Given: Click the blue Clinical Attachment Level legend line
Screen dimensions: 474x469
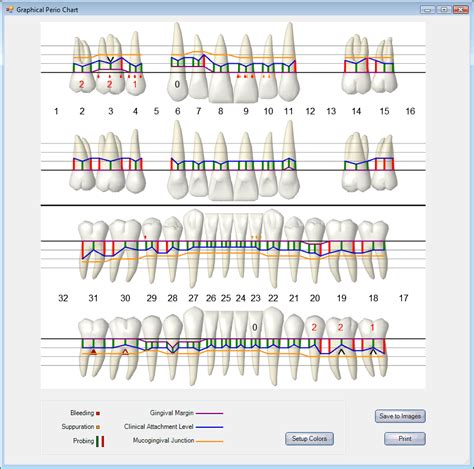Looking at the screenshot, I should (209, 427).
